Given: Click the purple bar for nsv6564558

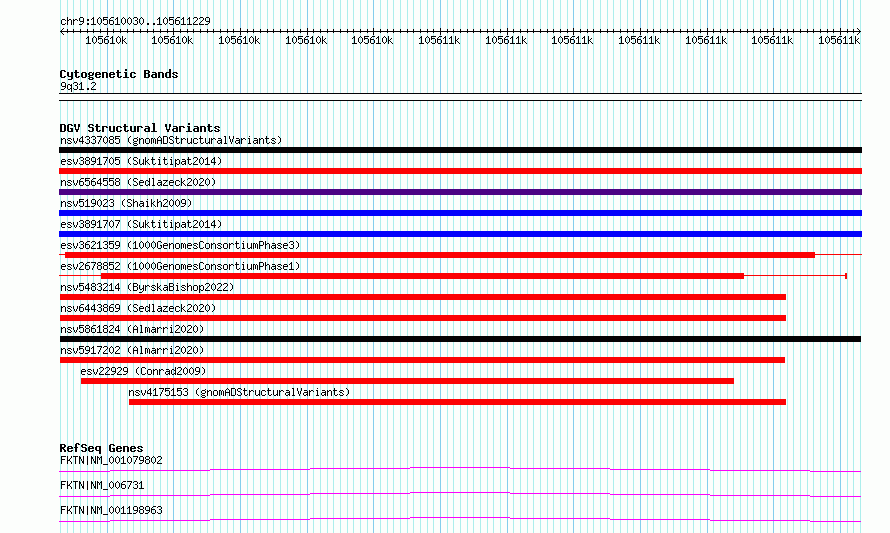Looking at the screenshot, I should tap(460, 192).
